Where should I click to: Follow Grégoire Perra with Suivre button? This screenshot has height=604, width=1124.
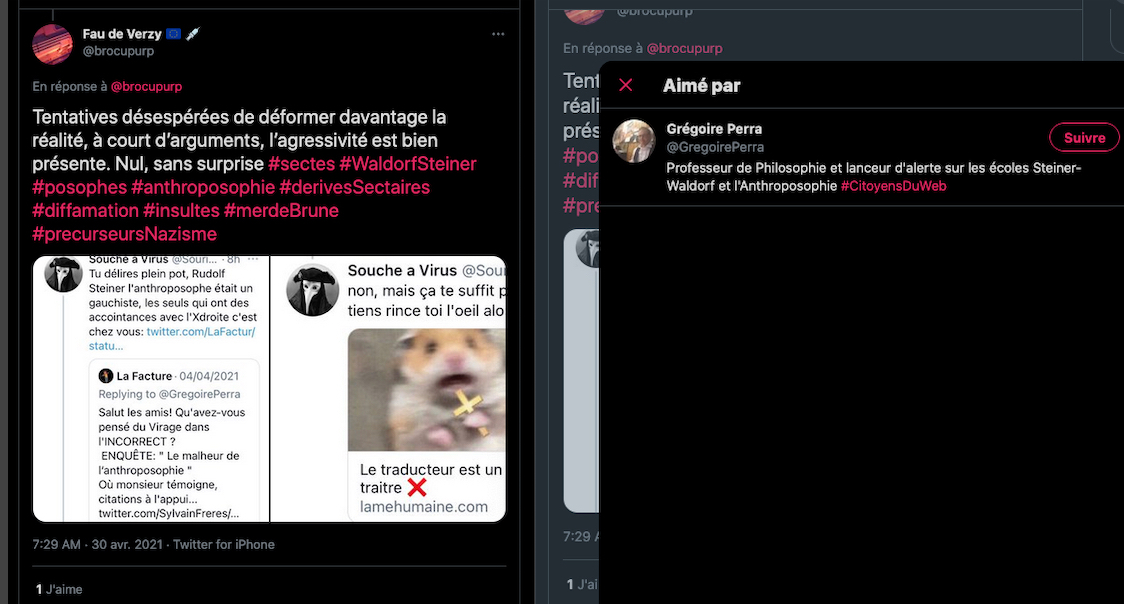1084,138
